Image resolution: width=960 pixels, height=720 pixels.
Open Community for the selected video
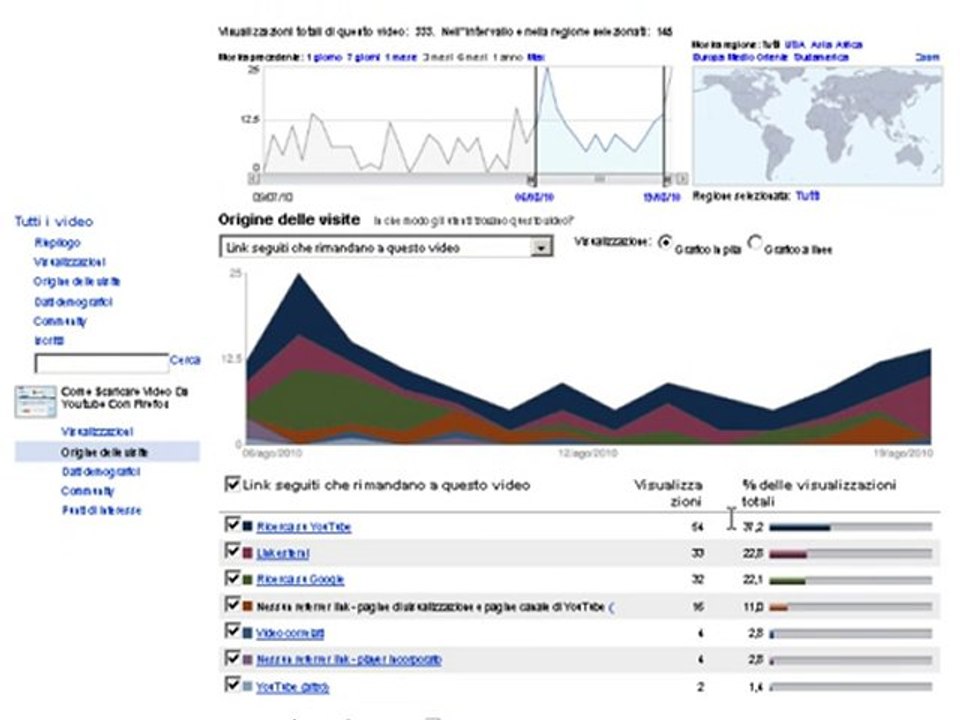coord(88,491)
